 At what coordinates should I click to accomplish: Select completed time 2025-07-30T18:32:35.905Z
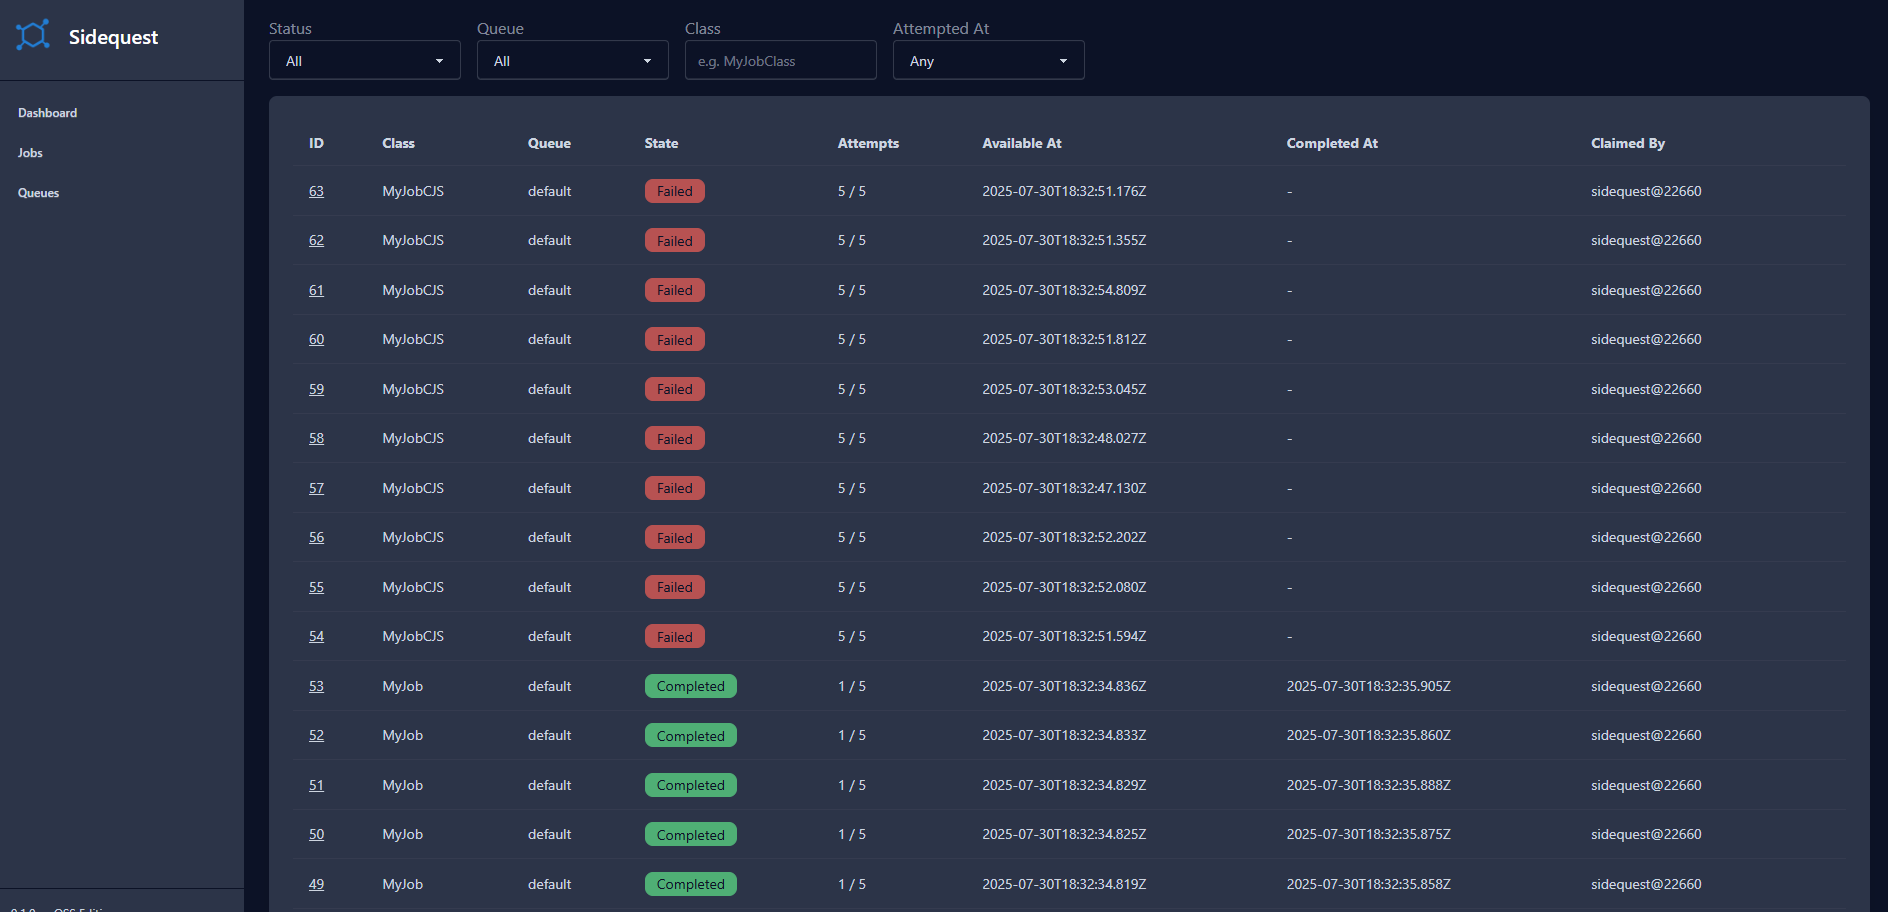click(1368, 686)
